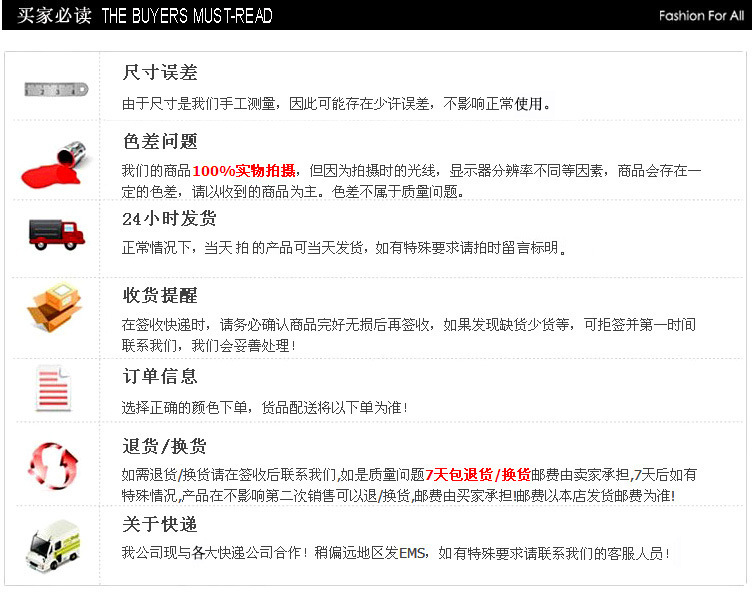
Task: Select the 收货提醒 heading
Action: coord(160,295)
